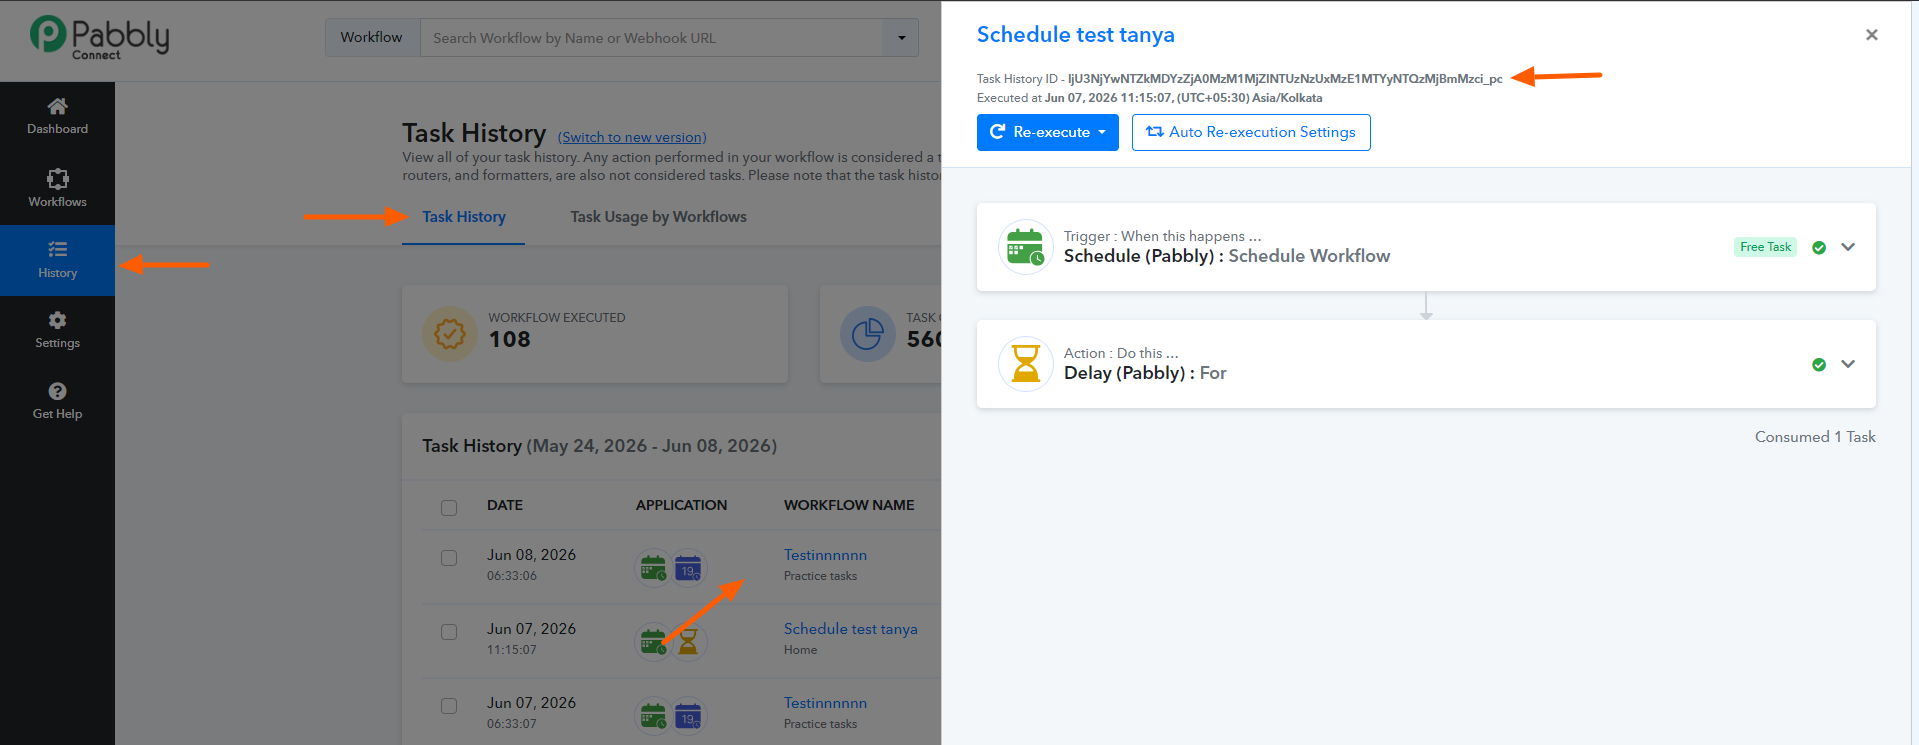Click the WORKFLOW NAME column header
The image size is (1919, 745).
point(849,505)
